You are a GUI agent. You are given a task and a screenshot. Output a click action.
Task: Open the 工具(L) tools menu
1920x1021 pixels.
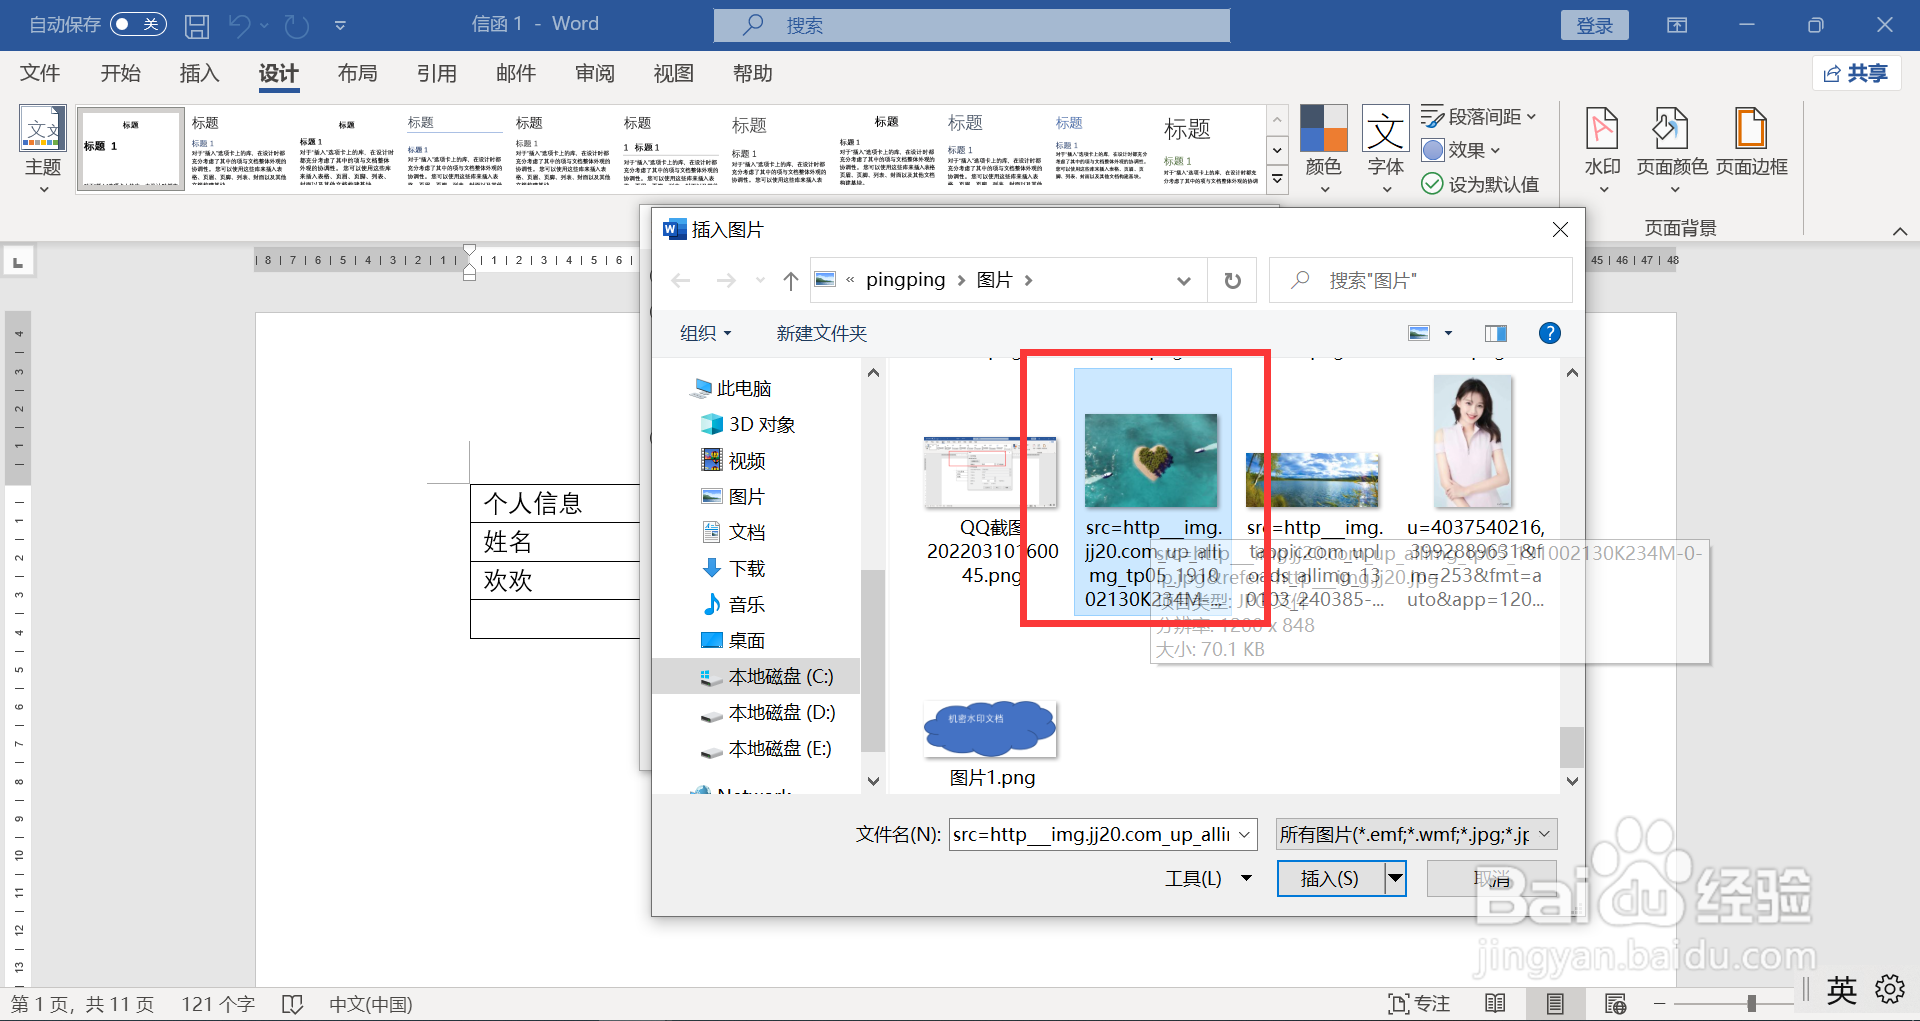1208,878
